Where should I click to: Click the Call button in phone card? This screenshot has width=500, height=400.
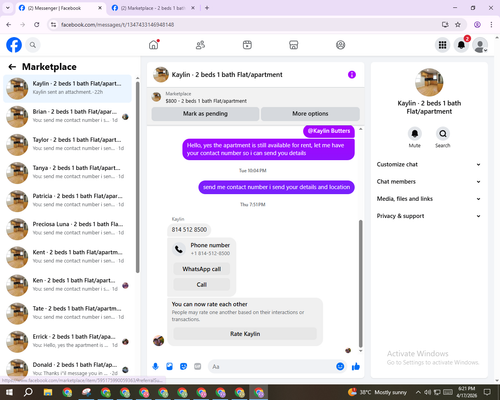coord(202,285)
